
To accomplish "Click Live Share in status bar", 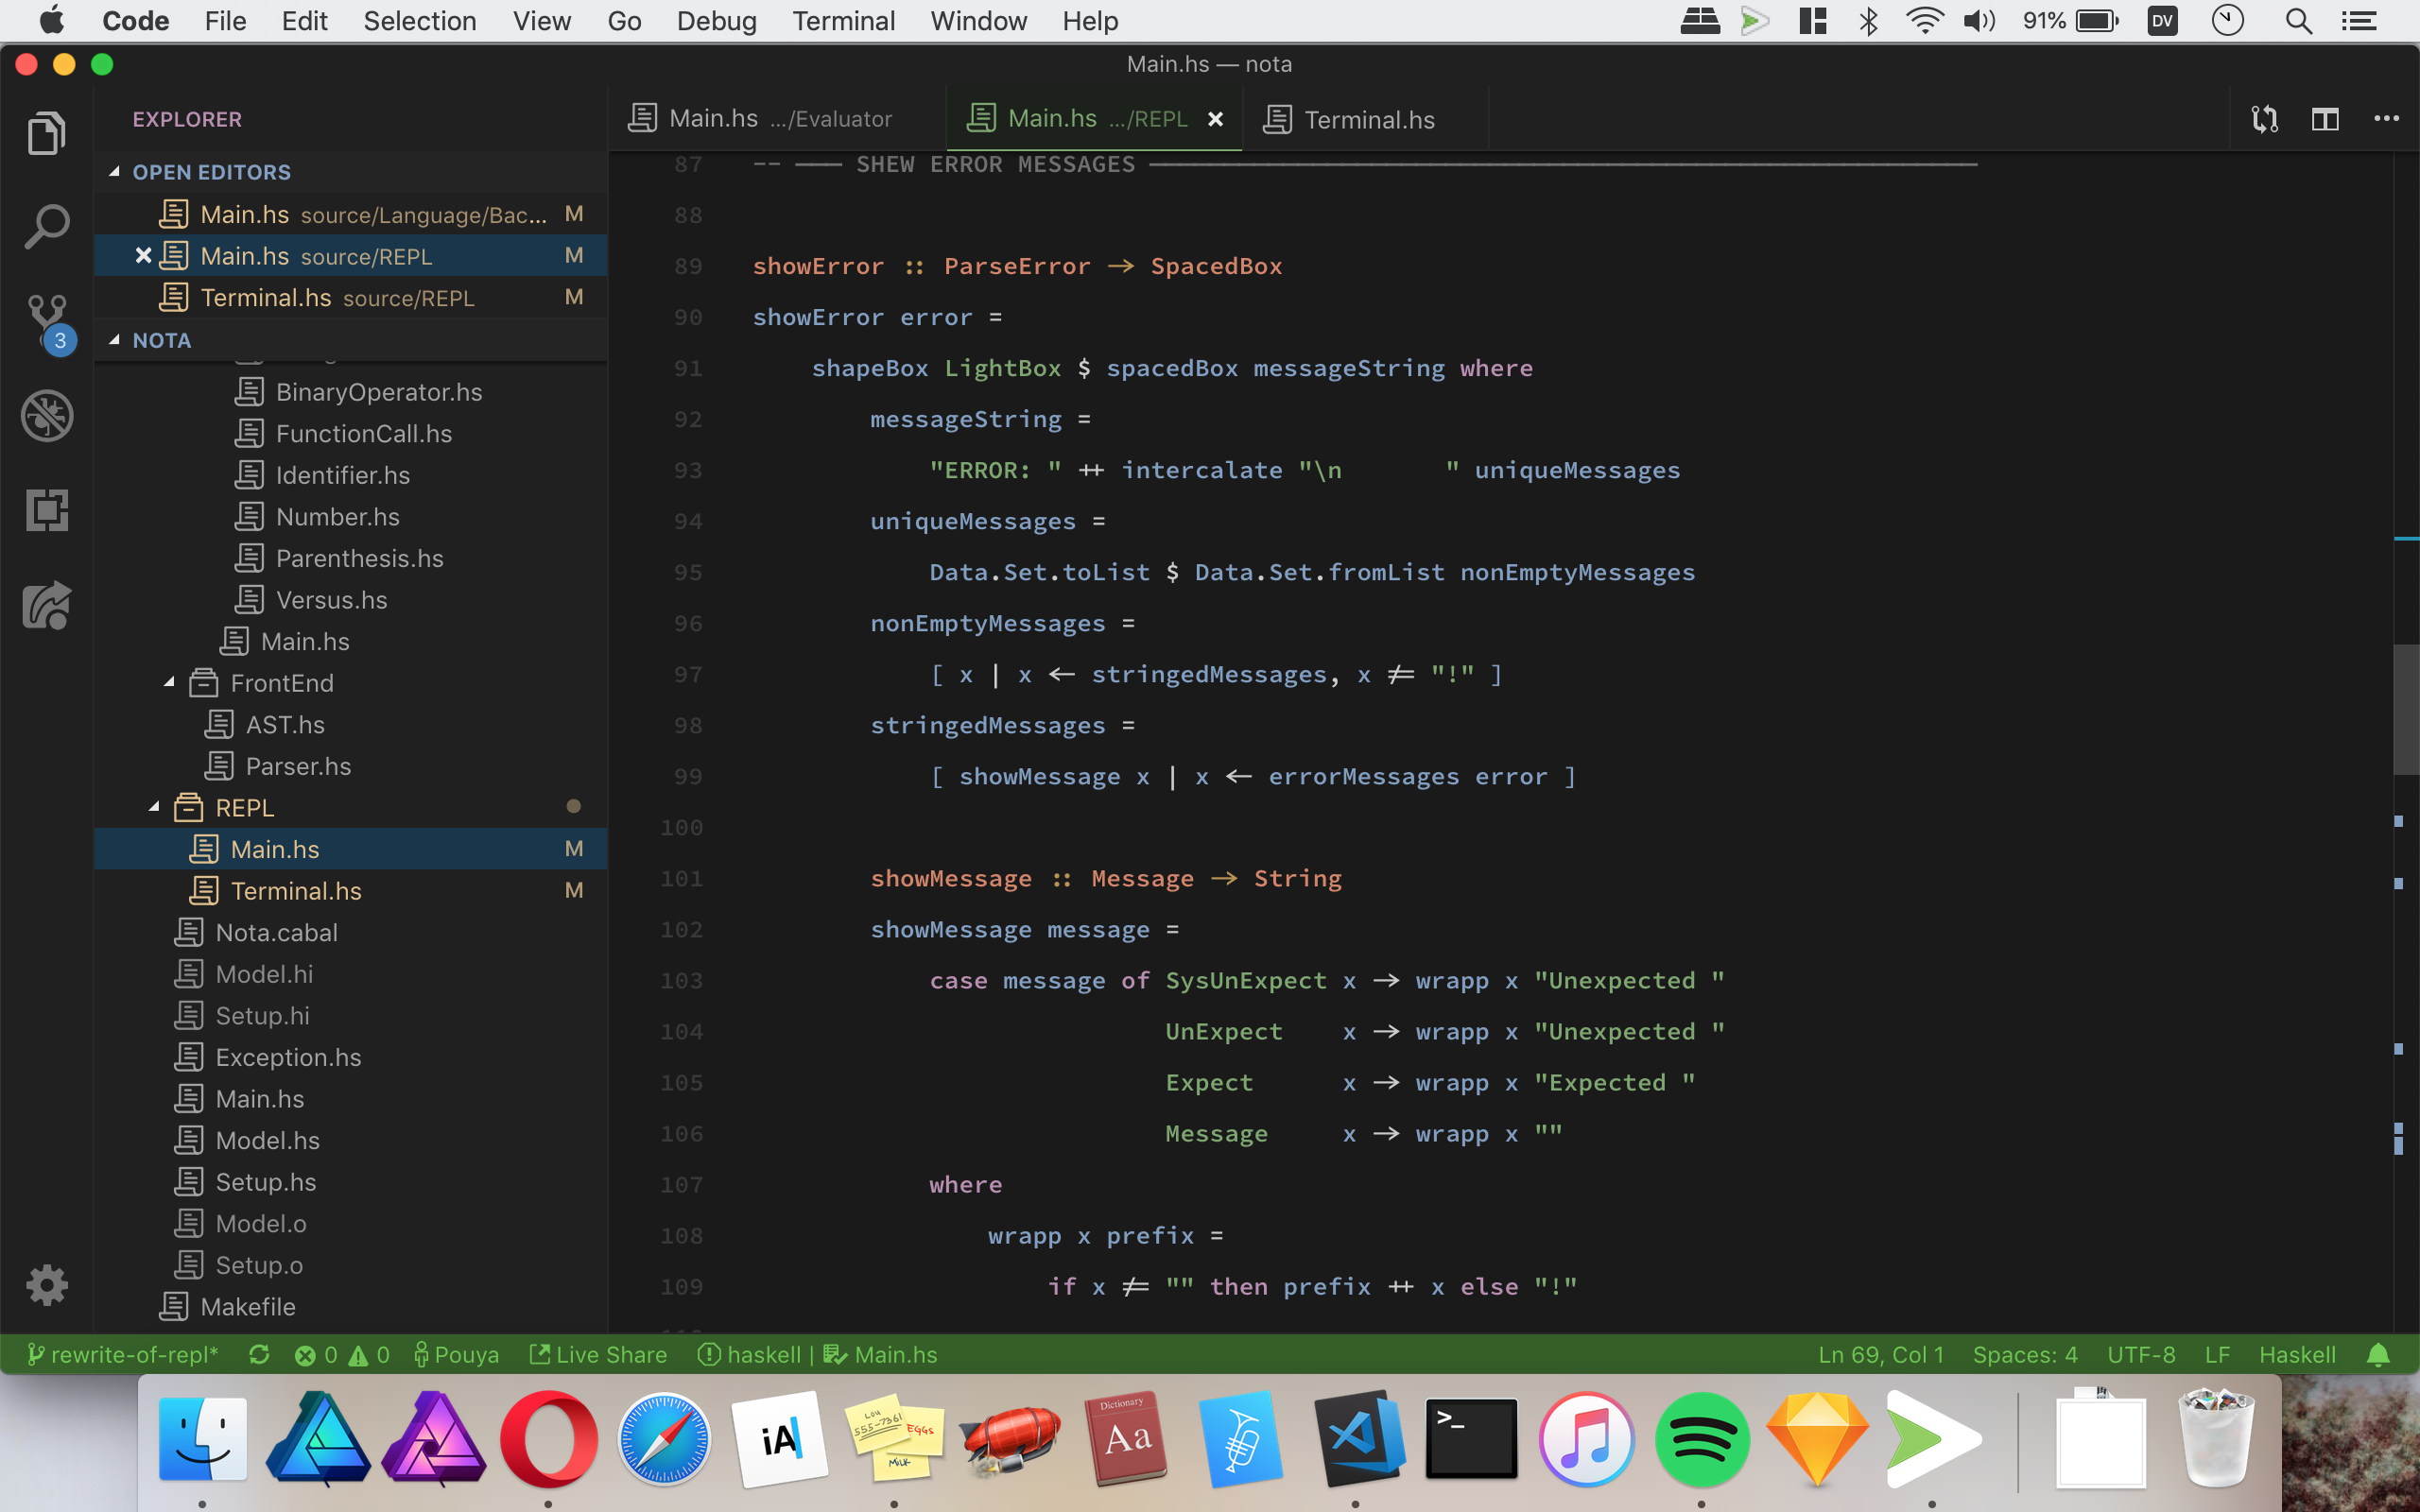I will tap(598, 1355).
